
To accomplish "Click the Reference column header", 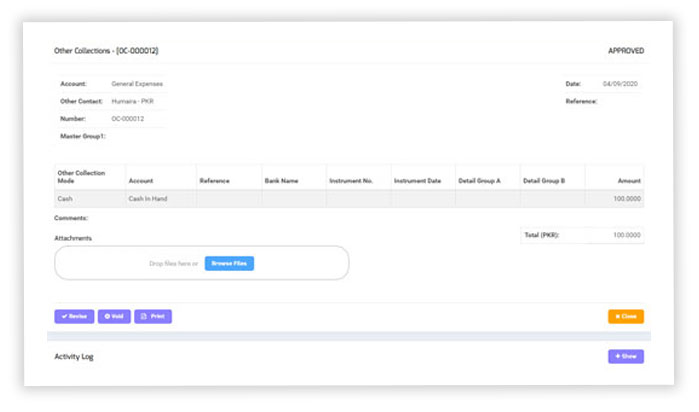I will [214, 181].
